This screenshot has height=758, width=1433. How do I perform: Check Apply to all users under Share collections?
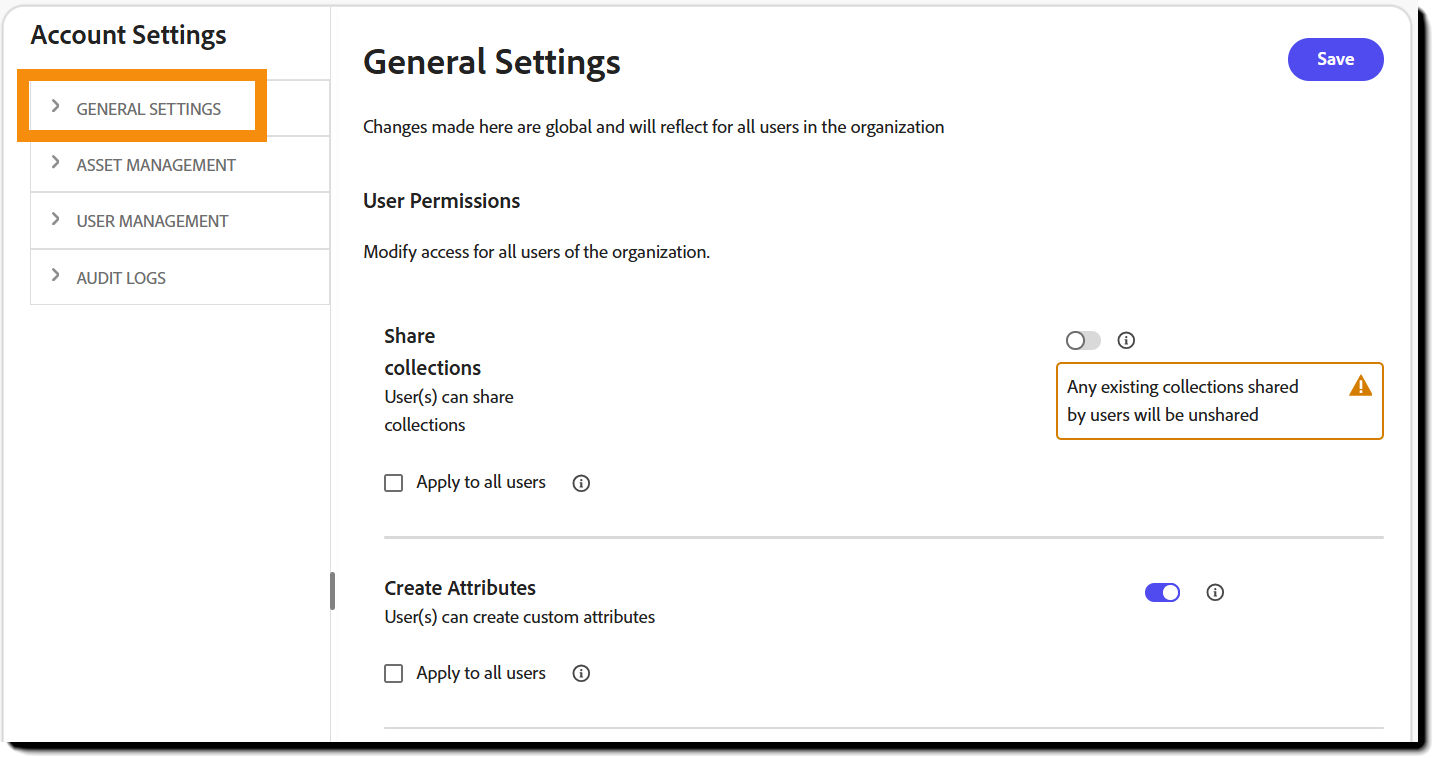coord(393,482)
